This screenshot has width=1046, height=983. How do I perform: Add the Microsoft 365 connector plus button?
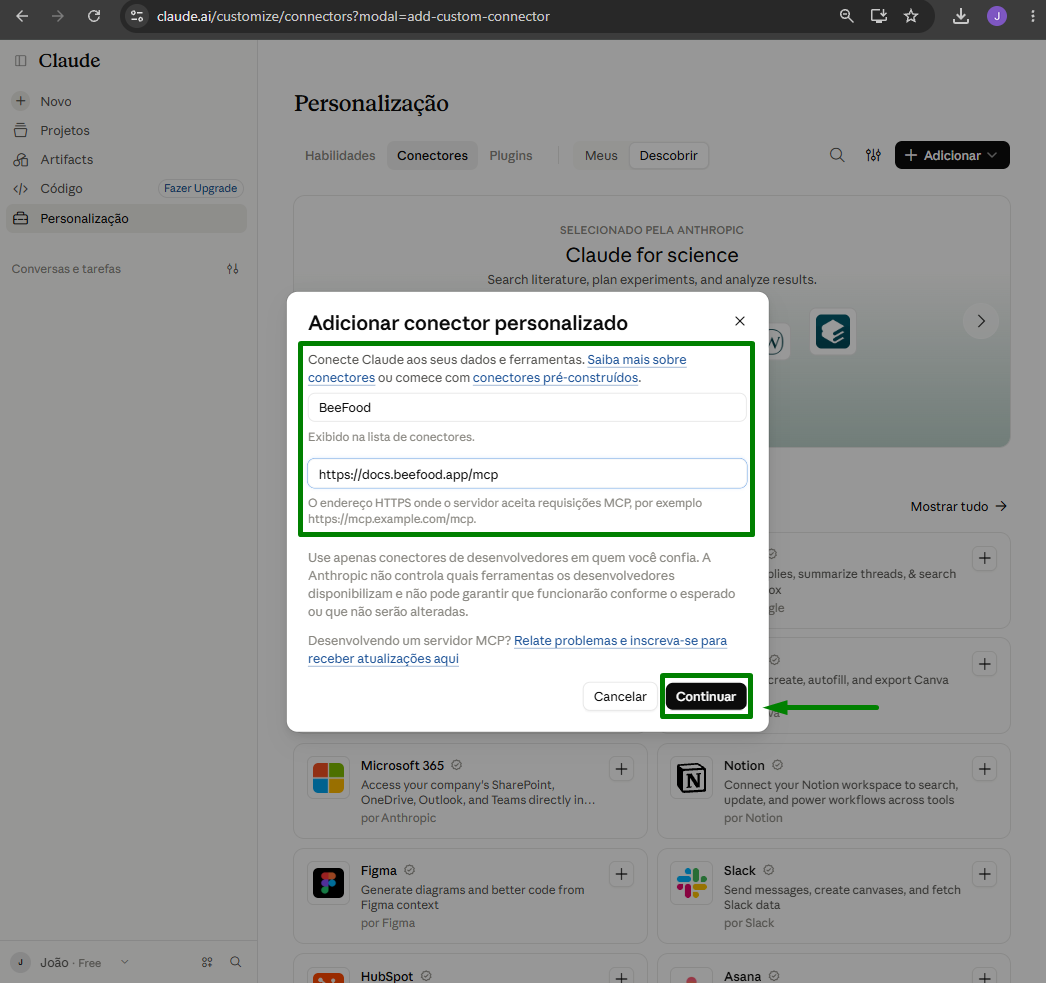(x=621, y=769)
